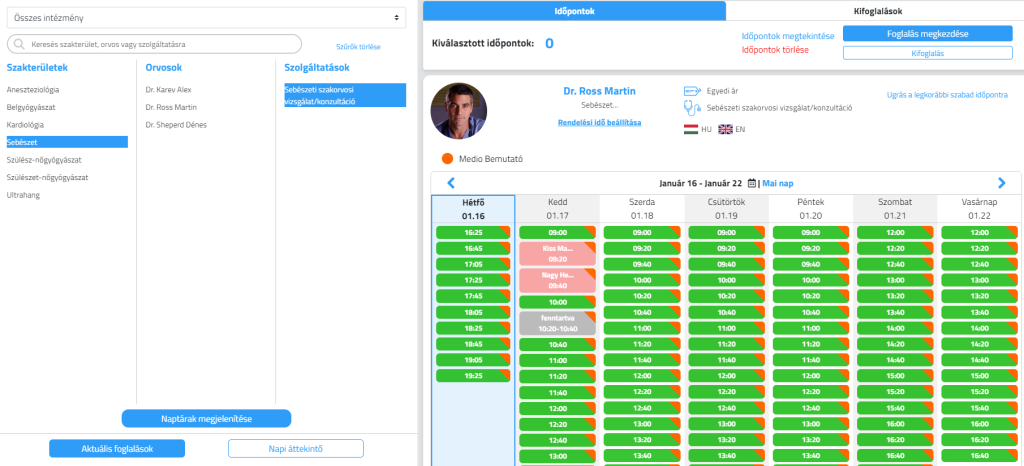The height and width of the screenshot is (466, 1024).
Task: Click the English flag language icon
Action: pyautogui.click(x=726, y=129)
